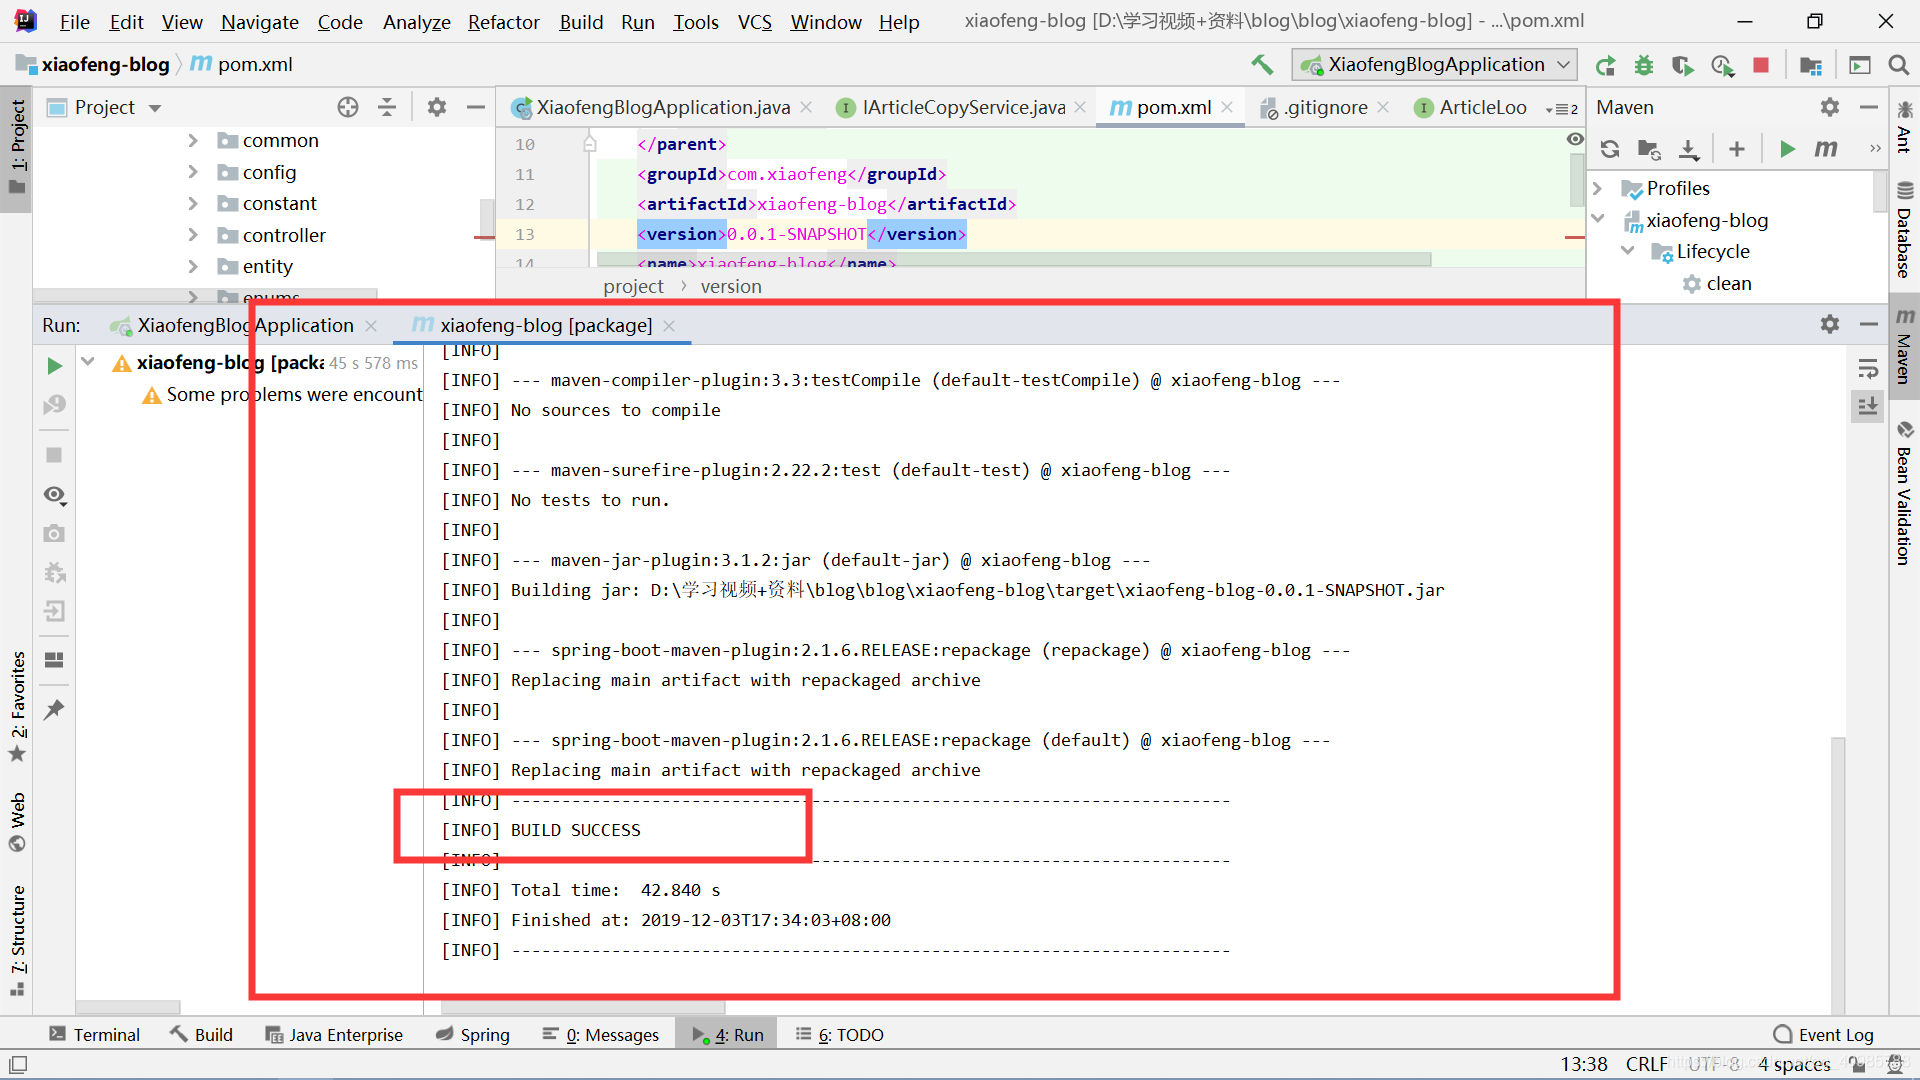This screenshot has width=1920, height=1080.
Task: Expand the common folder
Action: [x=193, y=141]
